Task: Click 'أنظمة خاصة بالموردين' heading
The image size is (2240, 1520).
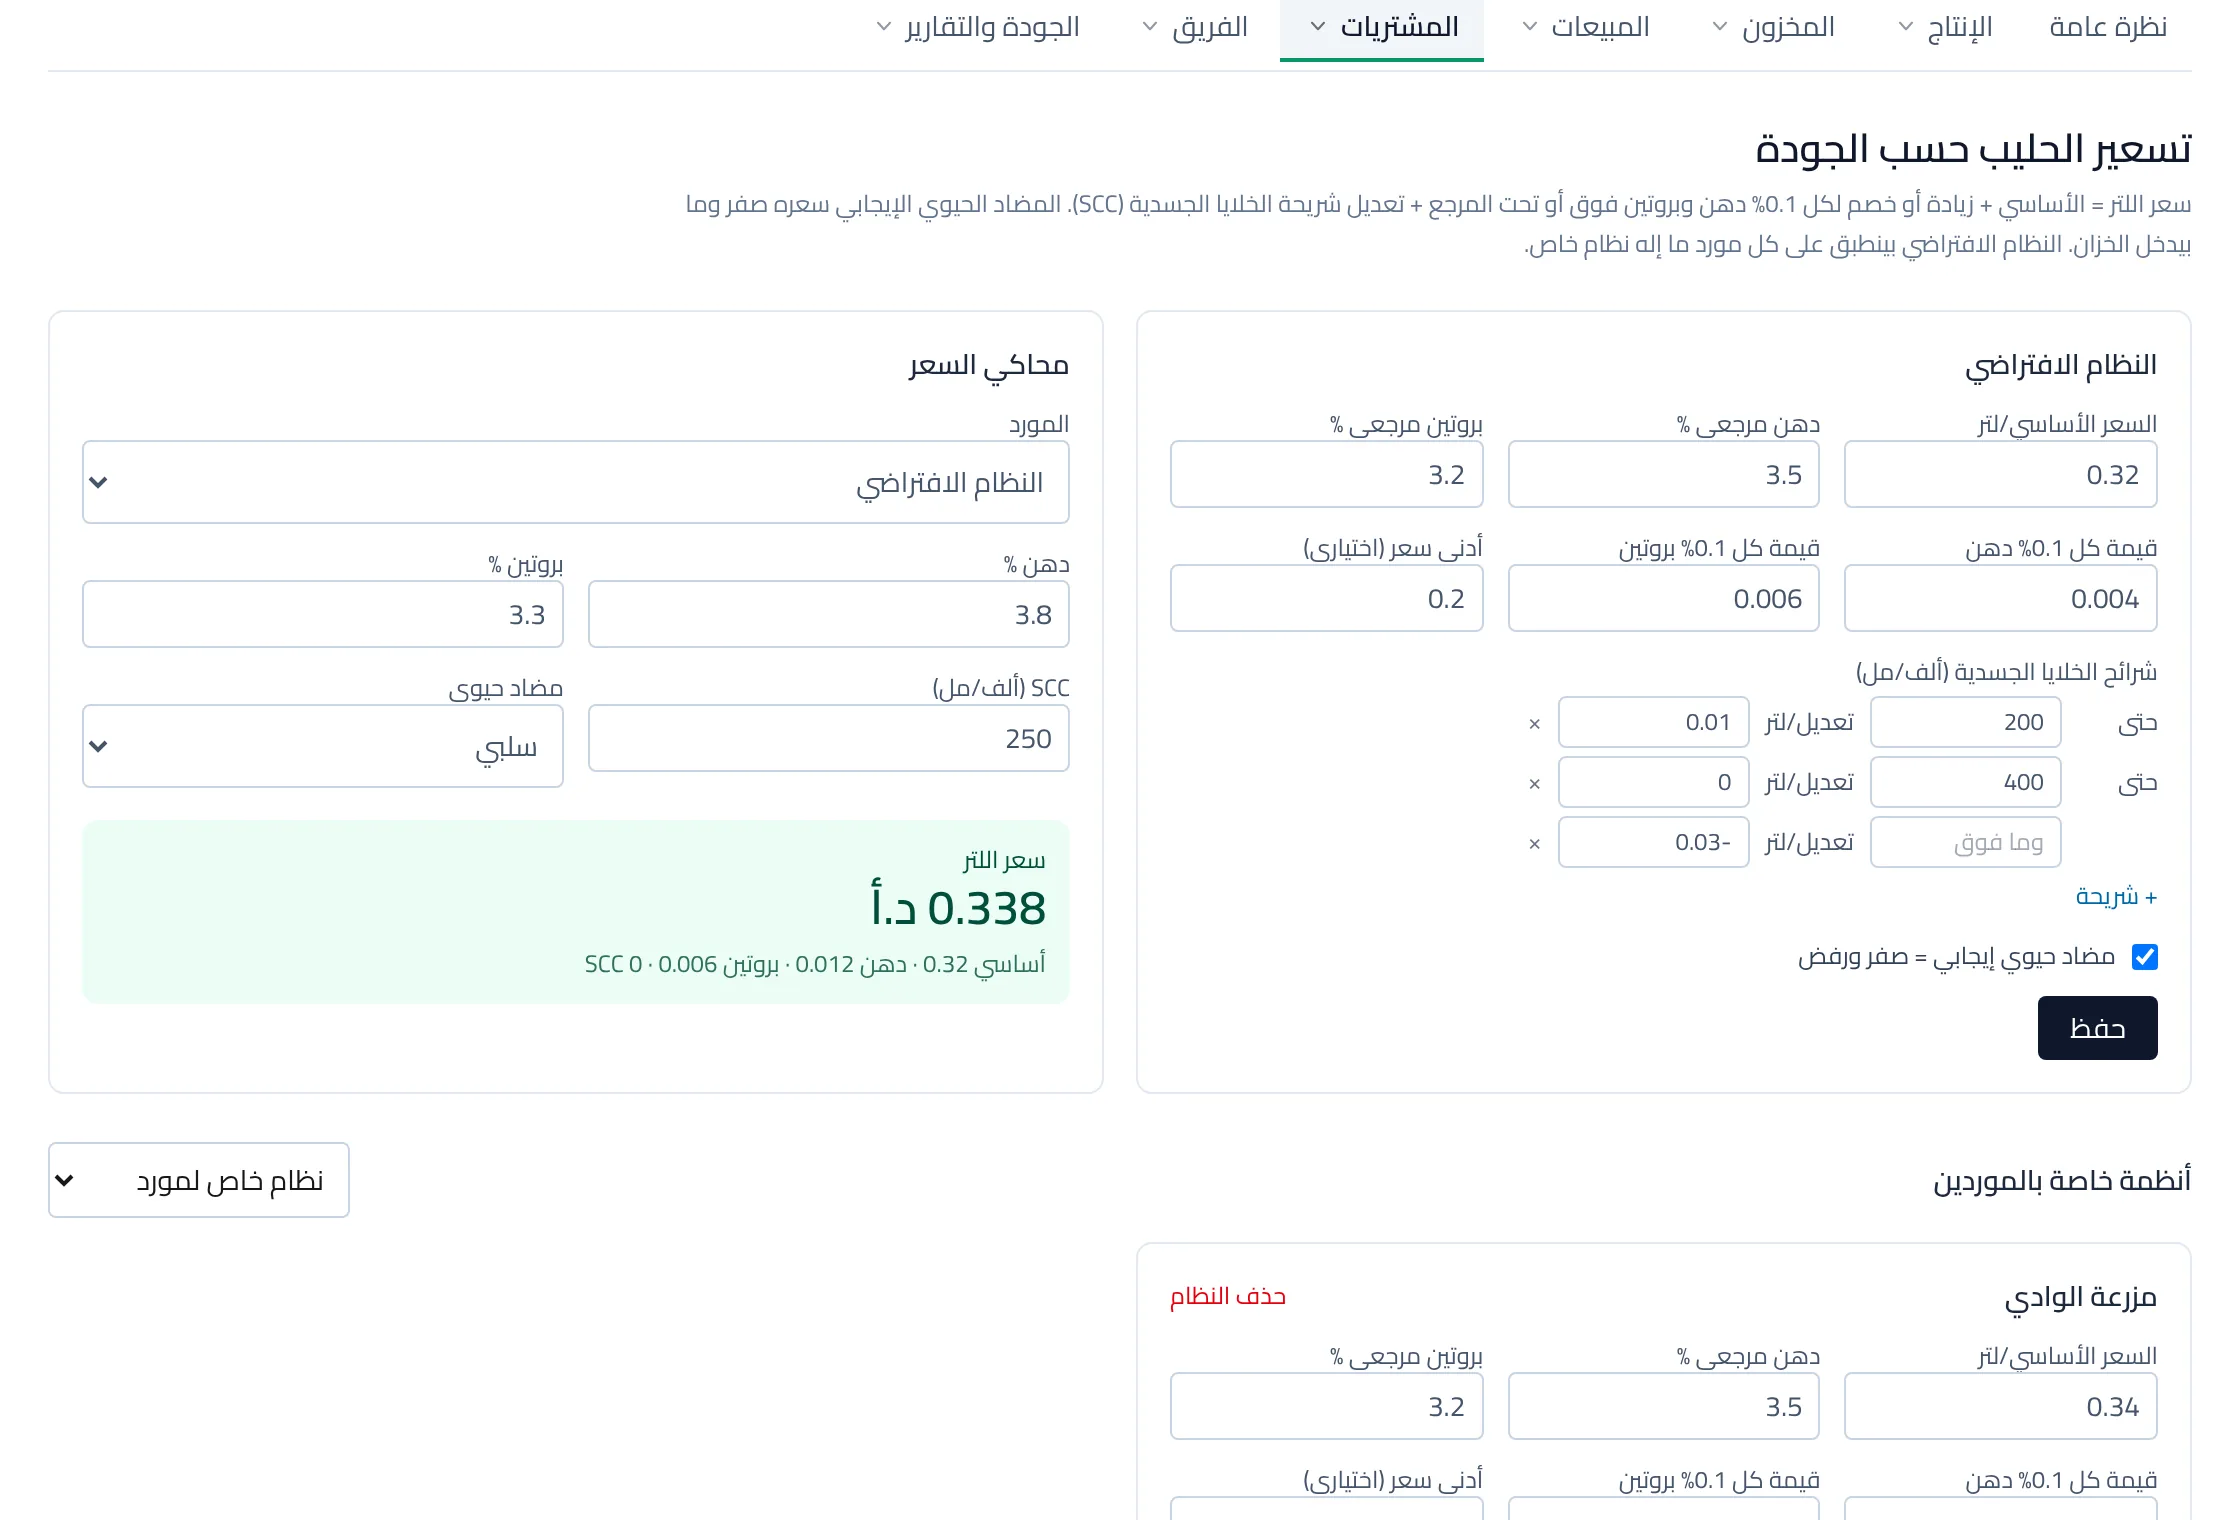Action: (2061, 1180)
